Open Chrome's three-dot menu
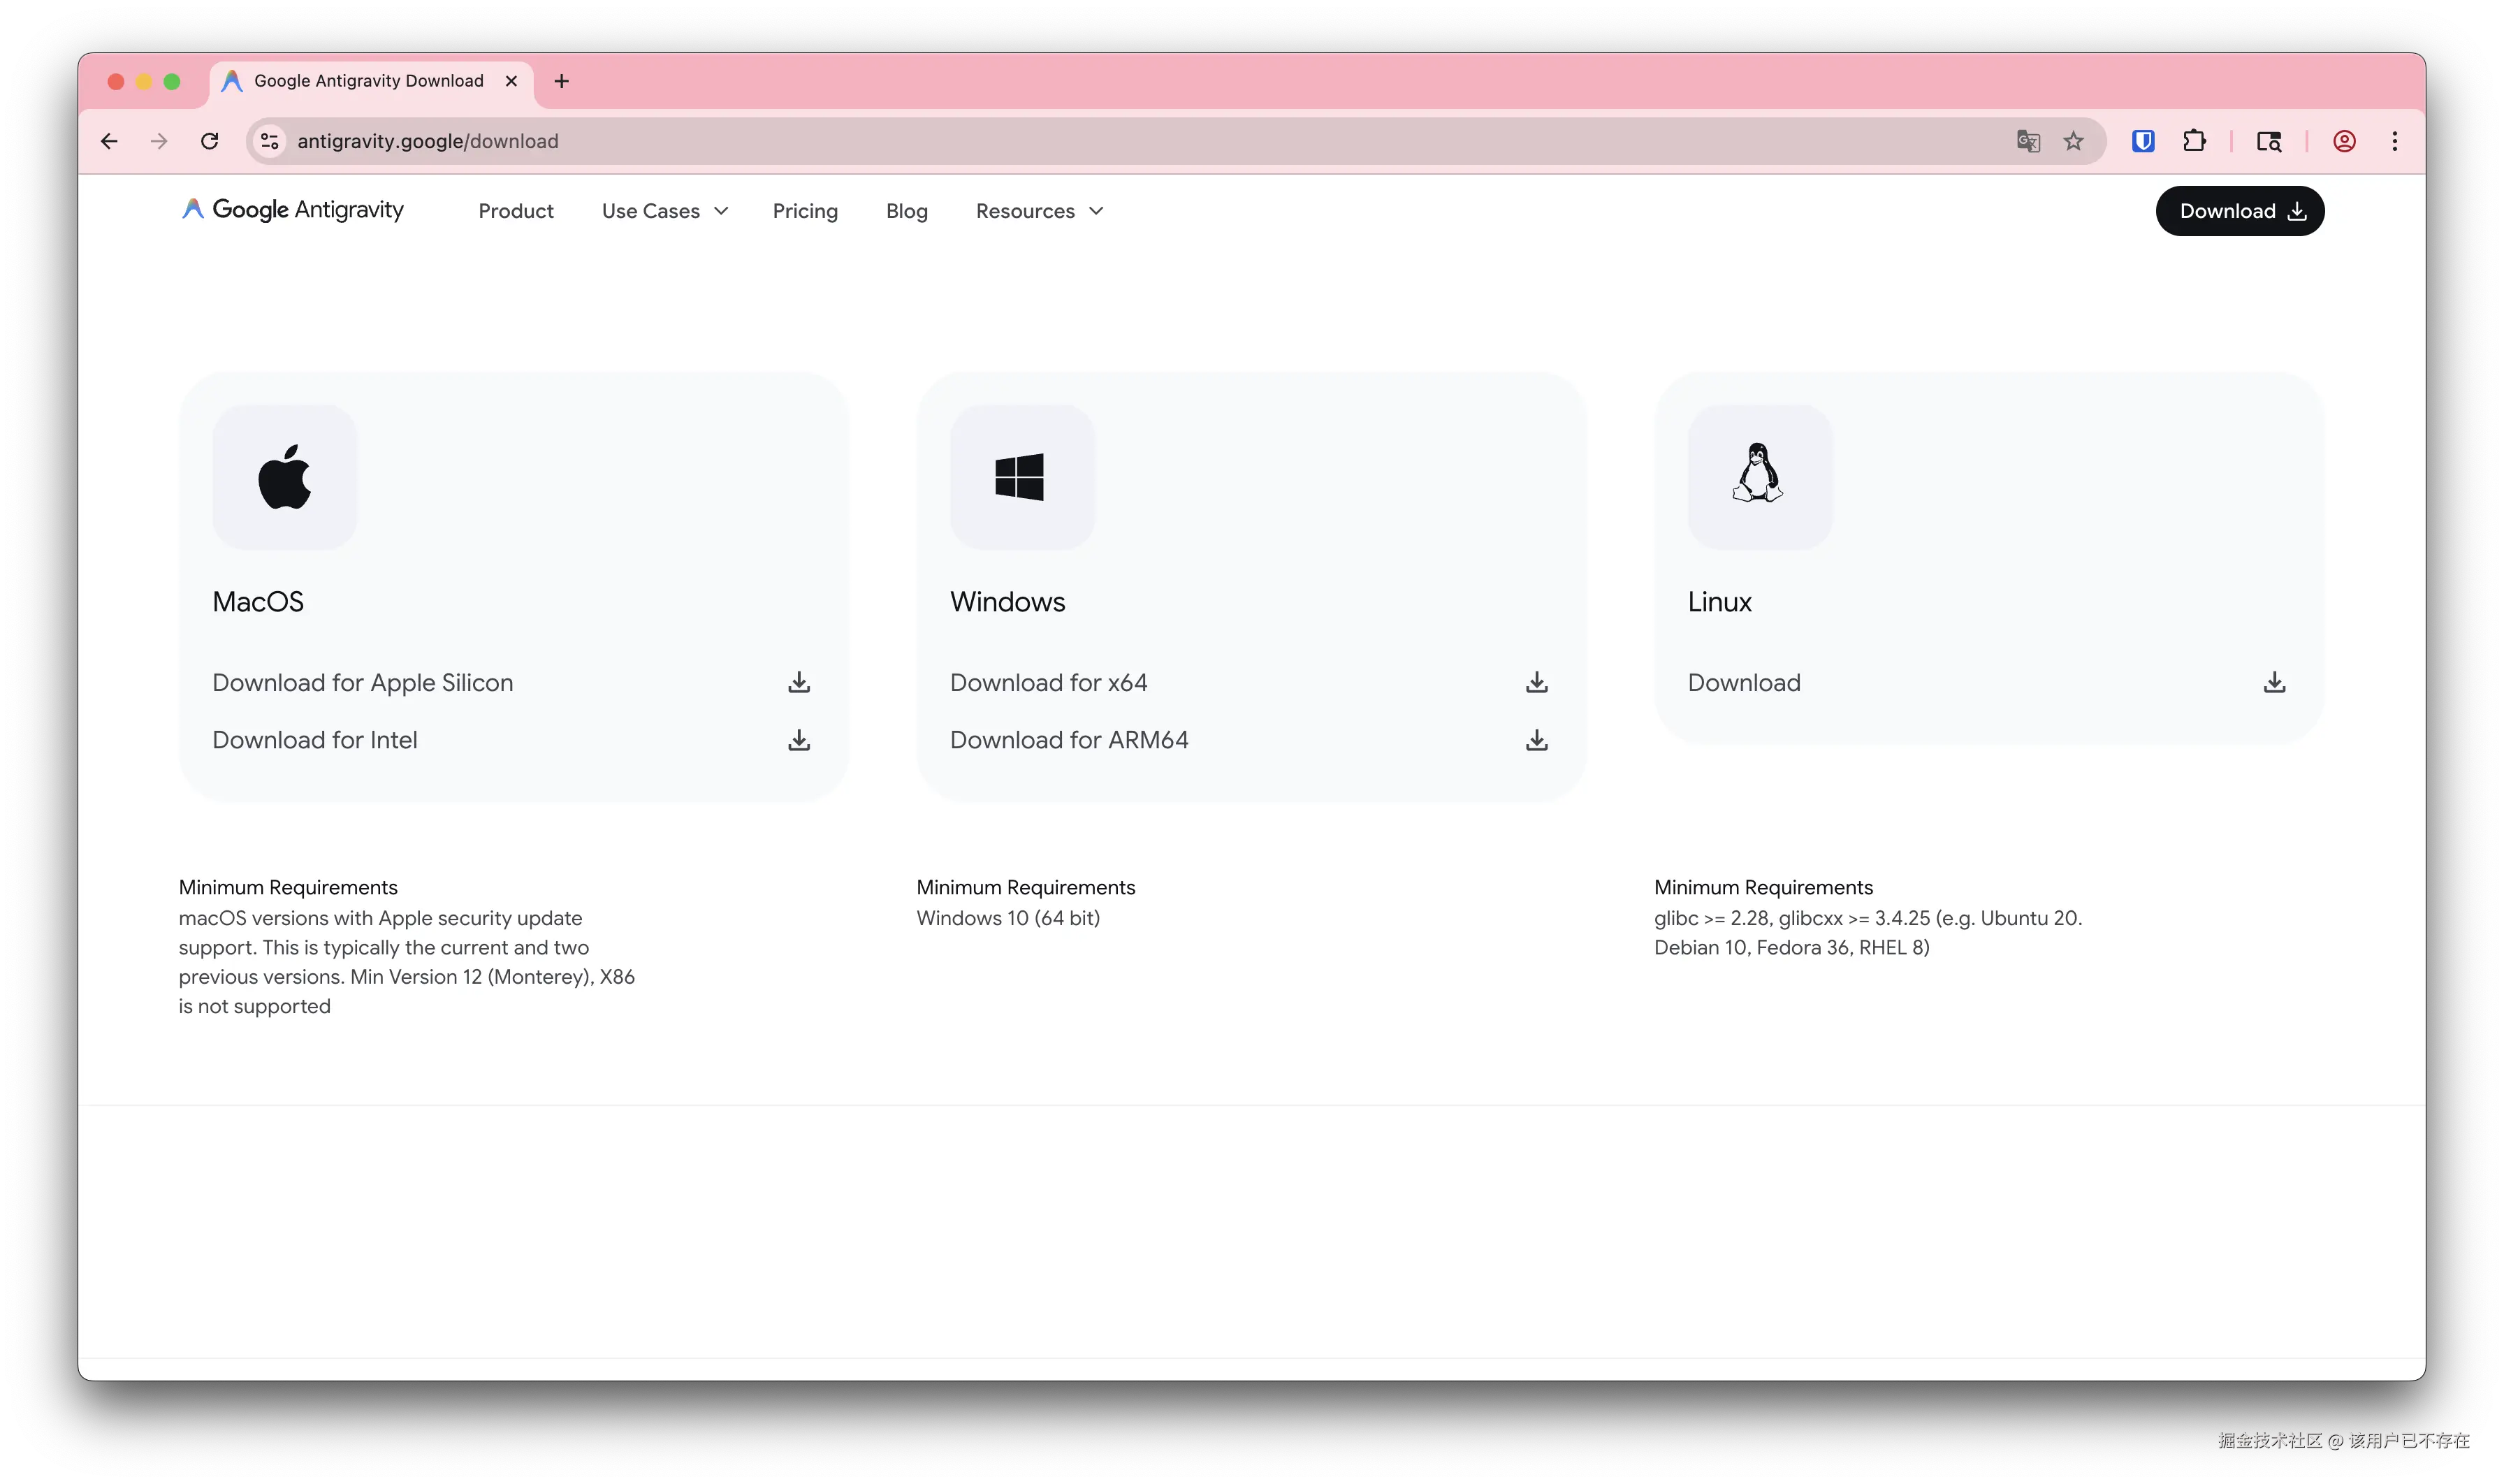 tap(2394, 141)
